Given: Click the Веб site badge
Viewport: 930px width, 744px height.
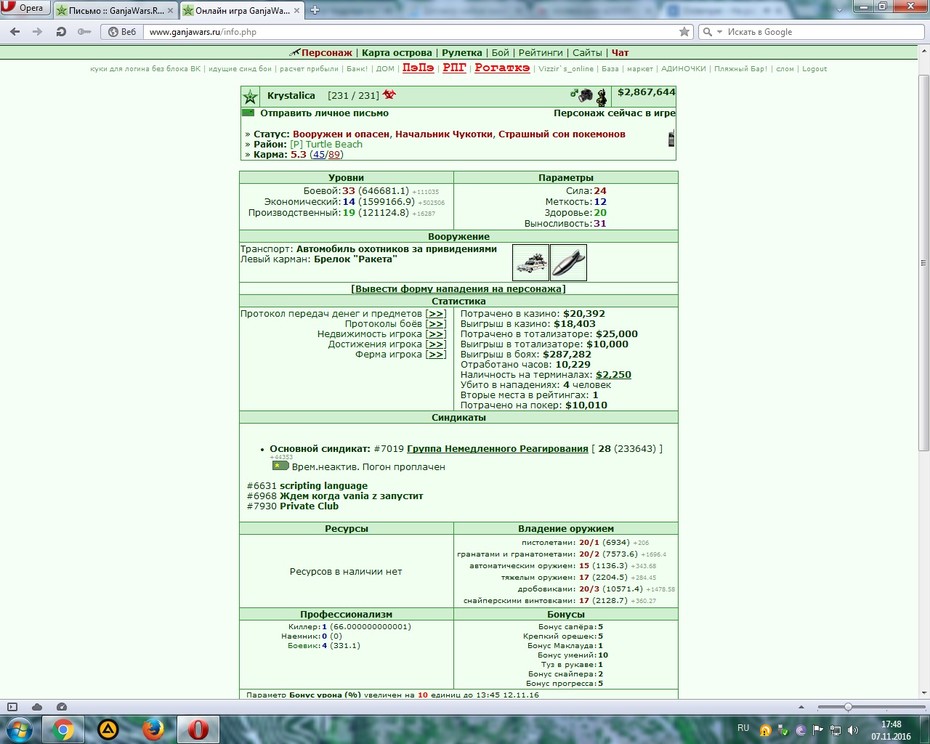Looking at the screenshot, I should (x=122, y=32).
